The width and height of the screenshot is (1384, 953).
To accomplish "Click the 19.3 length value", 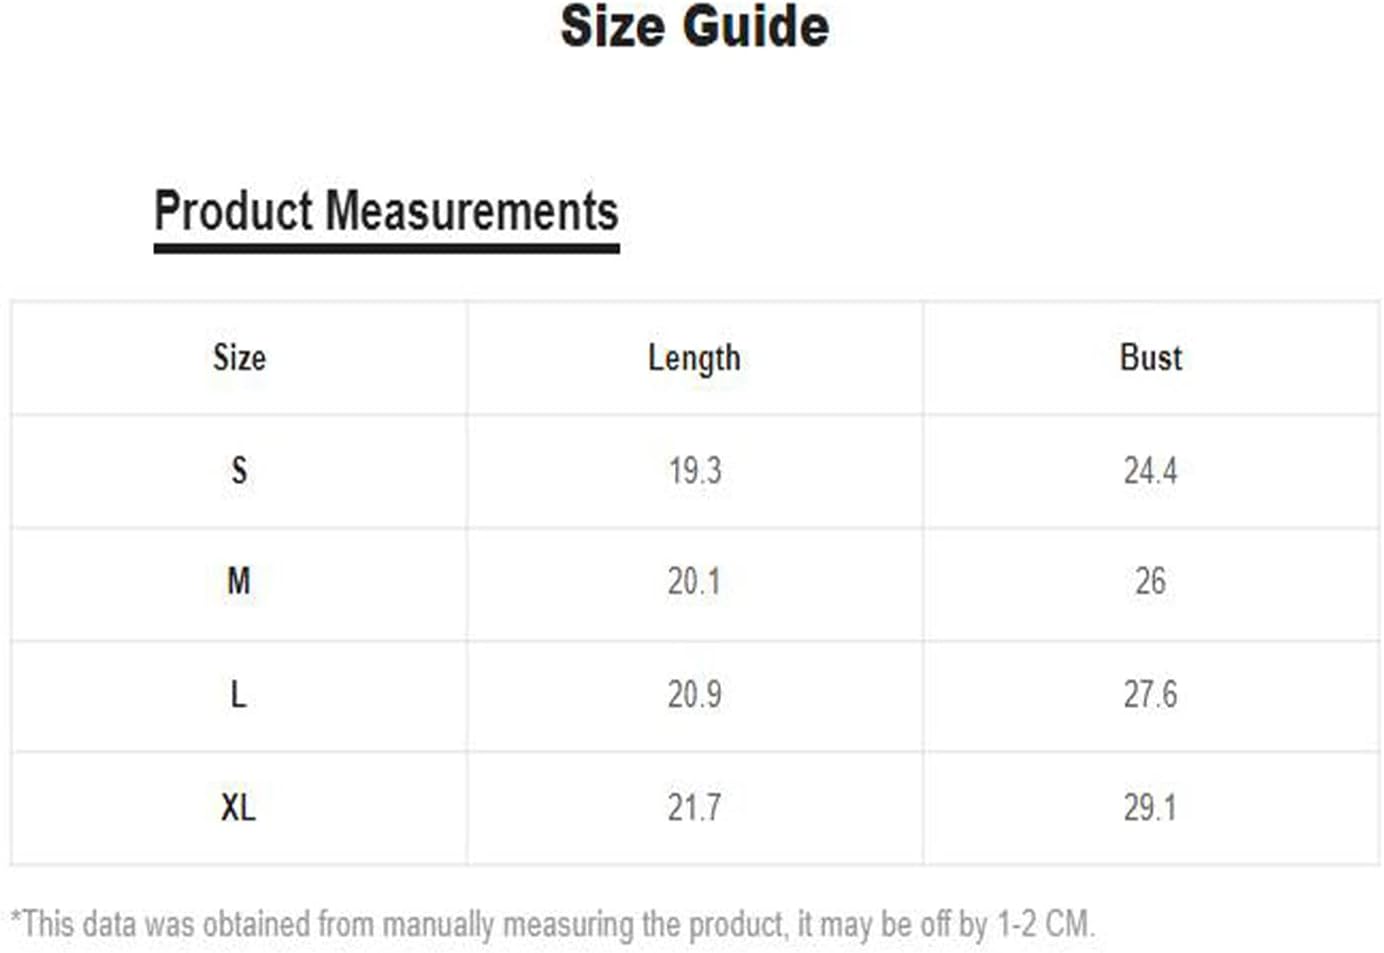I will (694, 470).
